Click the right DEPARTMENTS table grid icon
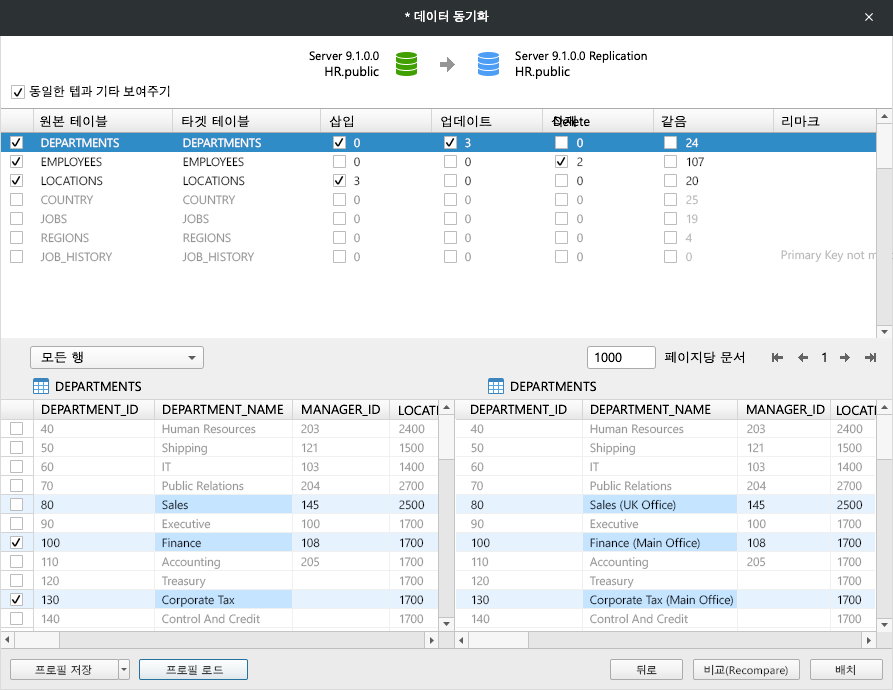Screen dimensions: 893x690 point(496,387)
